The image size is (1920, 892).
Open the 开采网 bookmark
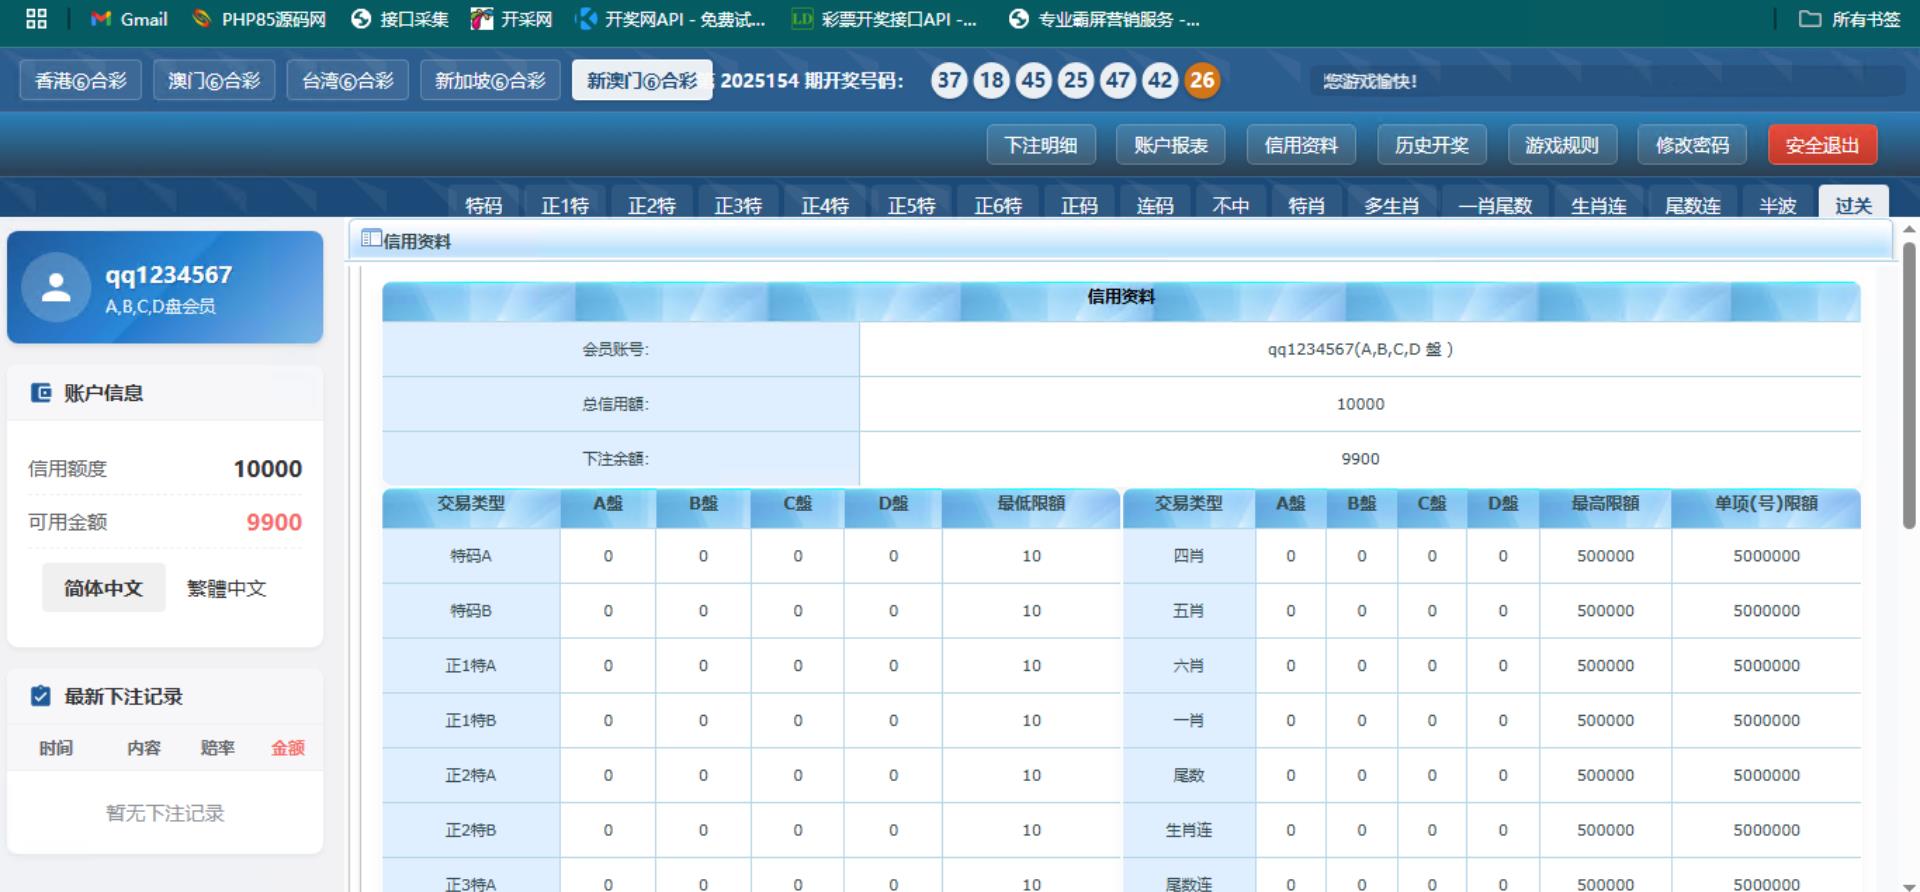click(x=511, y=19)
